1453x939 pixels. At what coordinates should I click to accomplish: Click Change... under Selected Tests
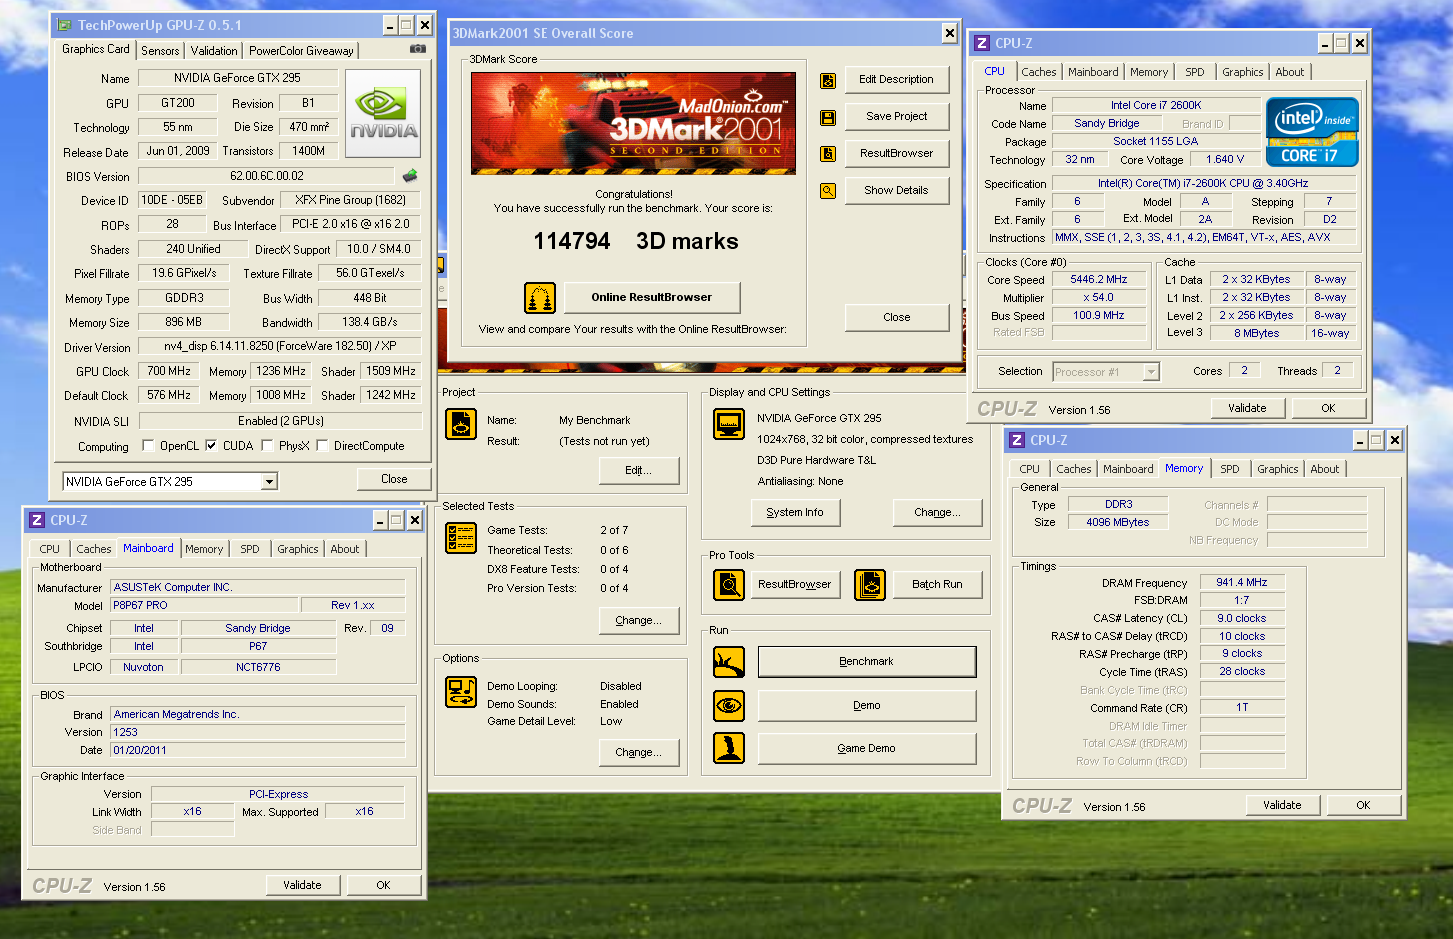pyautogui.click(x=639, y=620)
